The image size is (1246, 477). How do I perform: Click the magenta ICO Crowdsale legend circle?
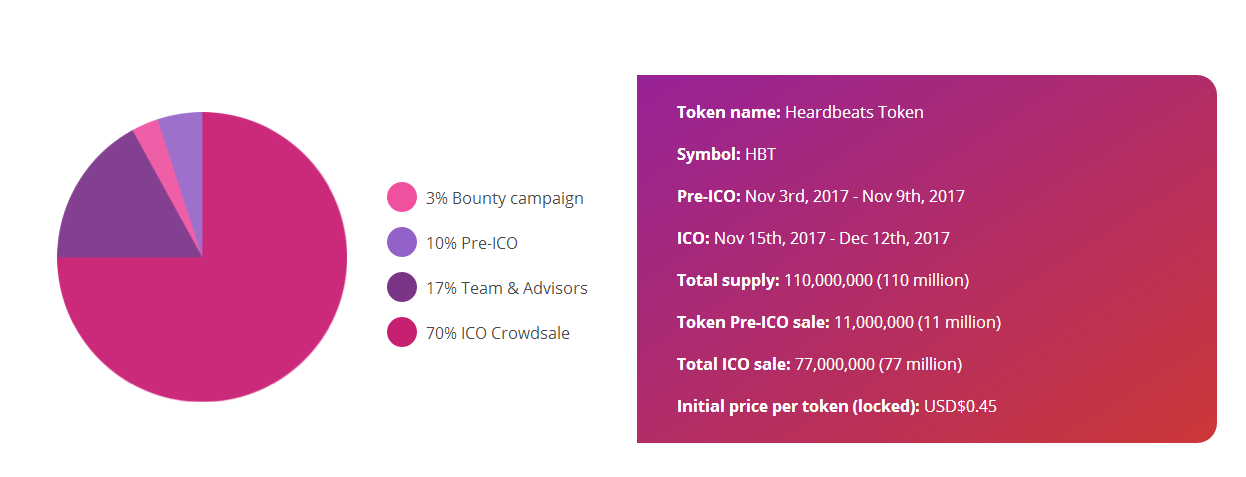(x=401, y=332)
